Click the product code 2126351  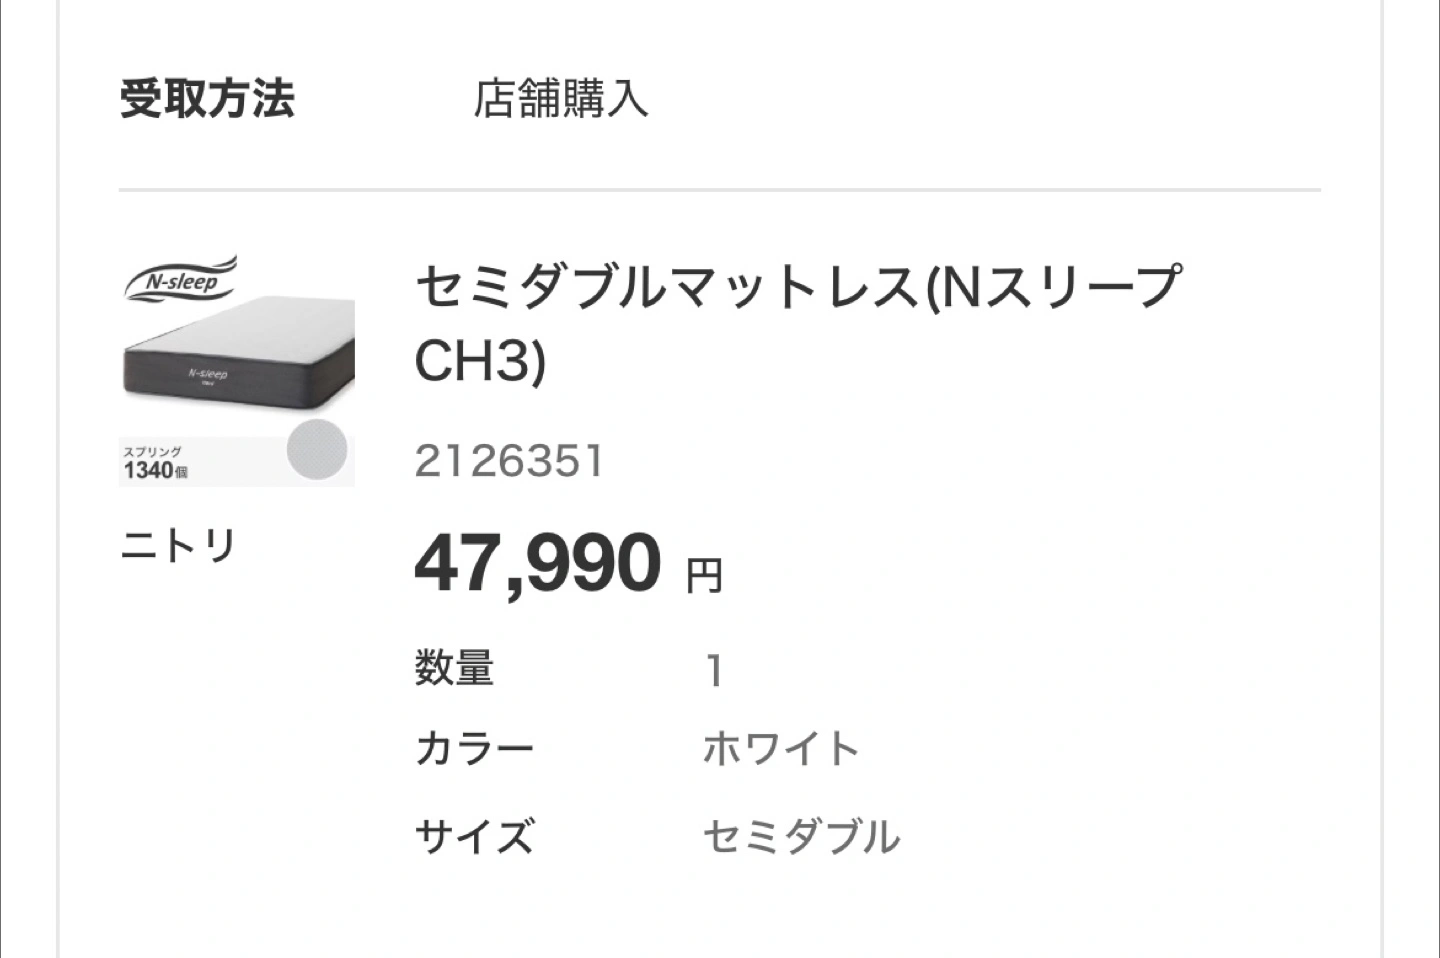pyautogui.click(x=509, y=461)
